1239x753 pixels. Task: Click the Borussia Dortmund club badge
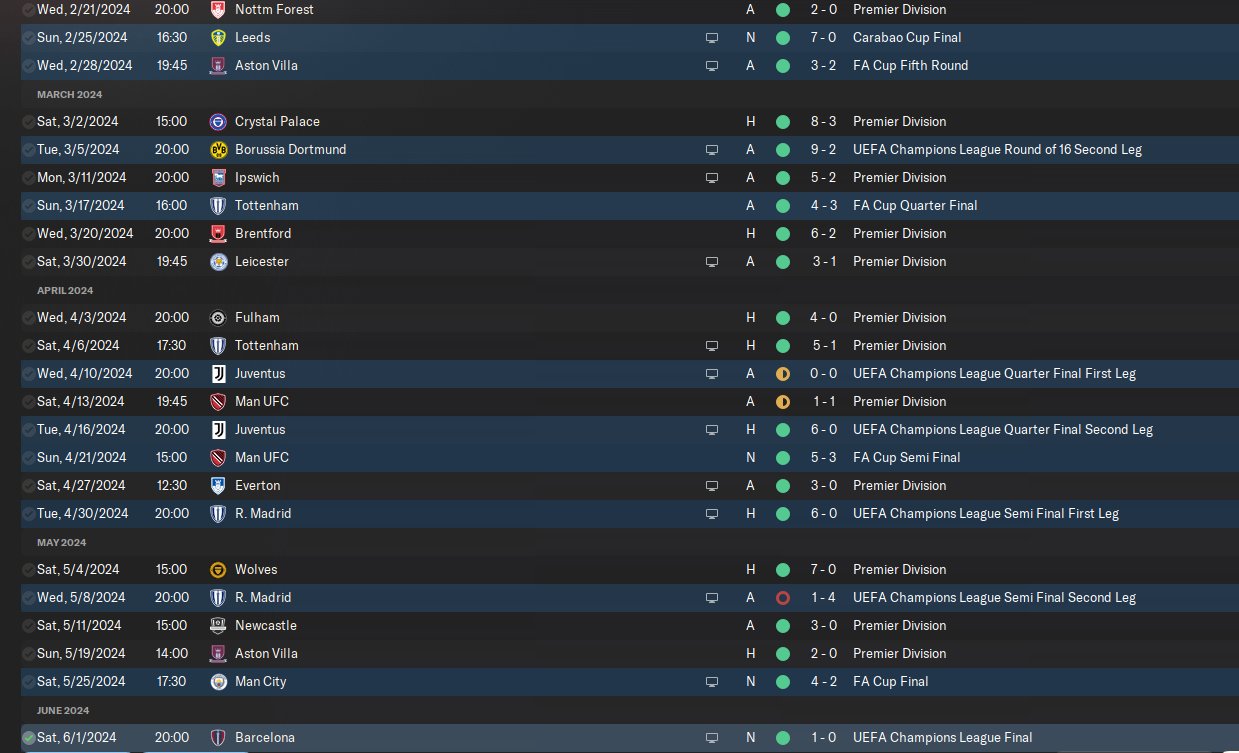click(x=218, y=149)
